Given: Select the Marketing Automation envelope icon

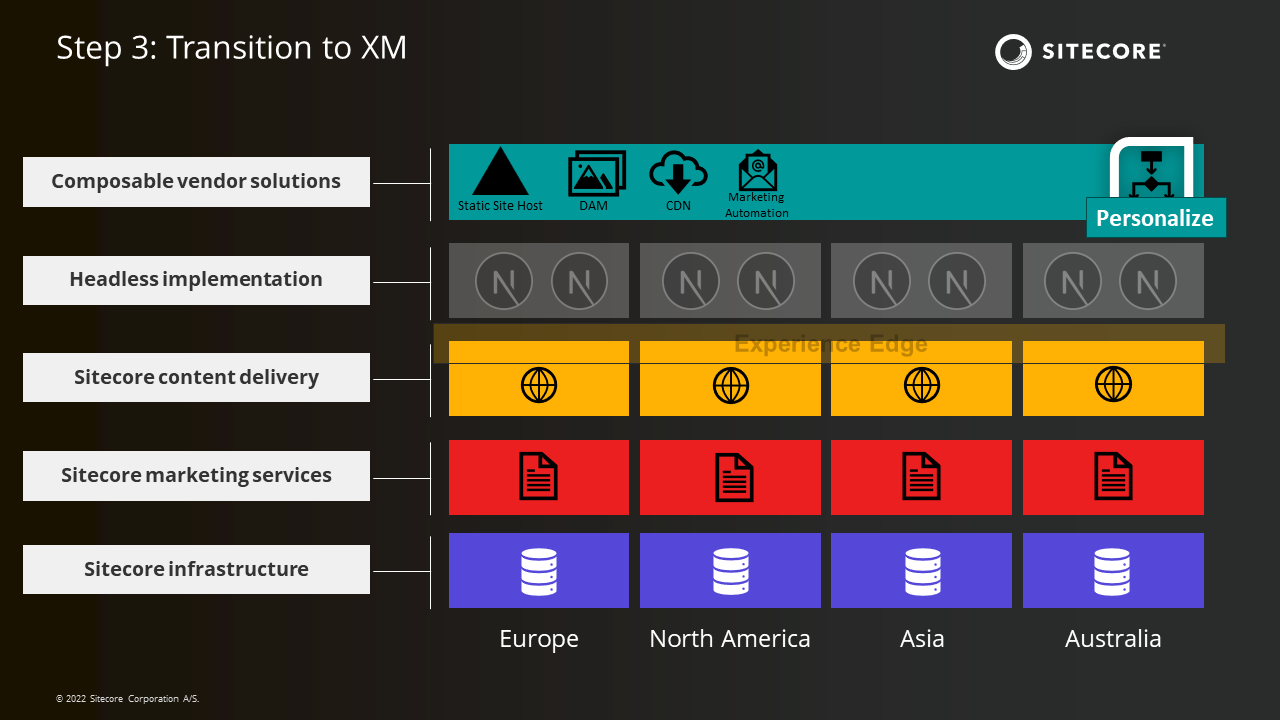Looking at the screenshot, I should point(758,170).
